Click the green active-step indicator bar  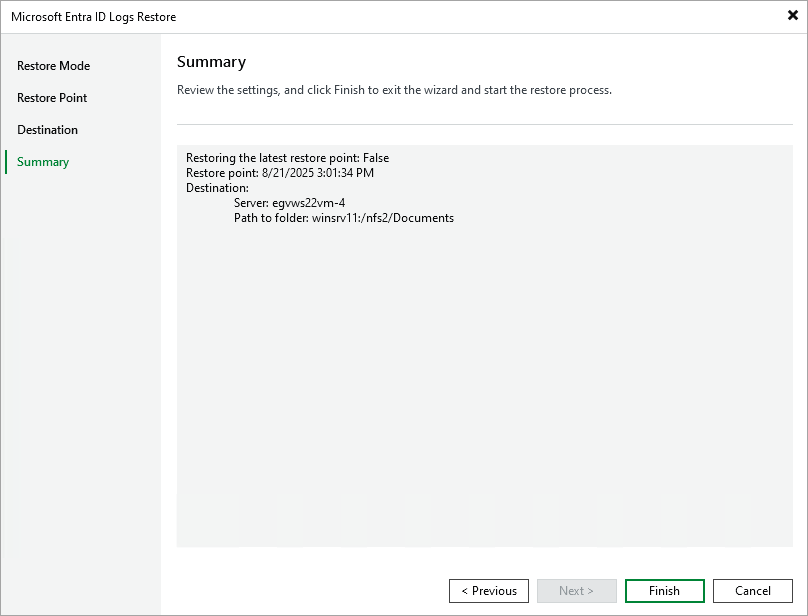click(x=4, y=161)
